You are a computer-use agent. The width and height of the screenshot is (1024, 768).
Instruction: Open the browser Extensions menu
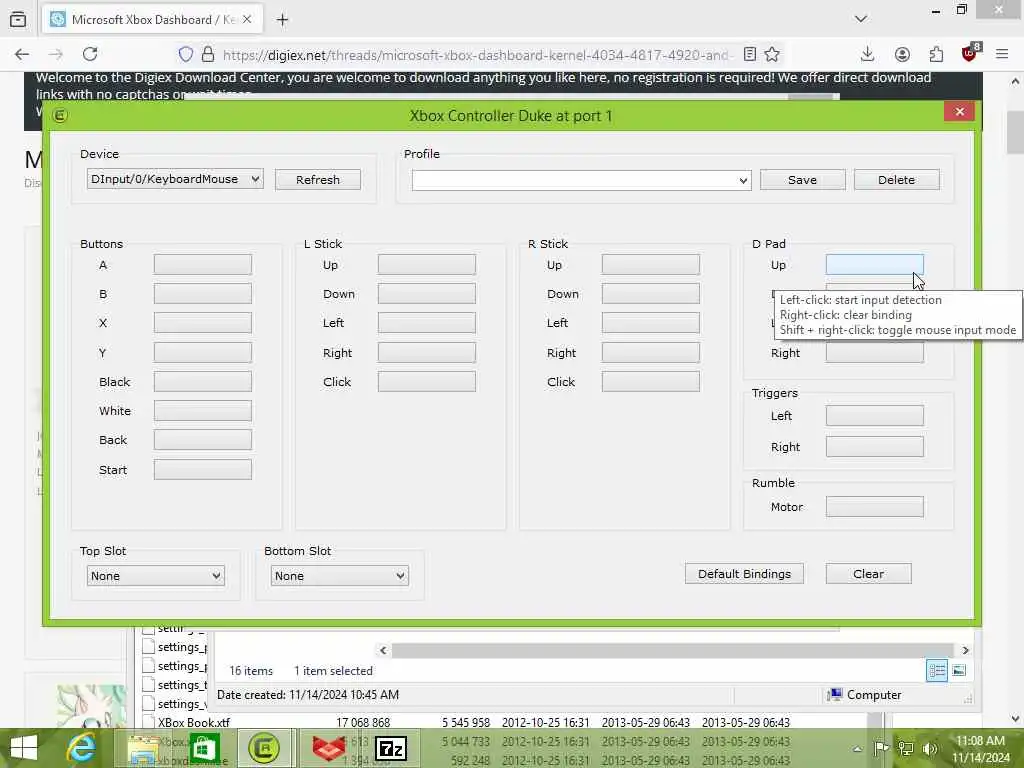(936, 54)
